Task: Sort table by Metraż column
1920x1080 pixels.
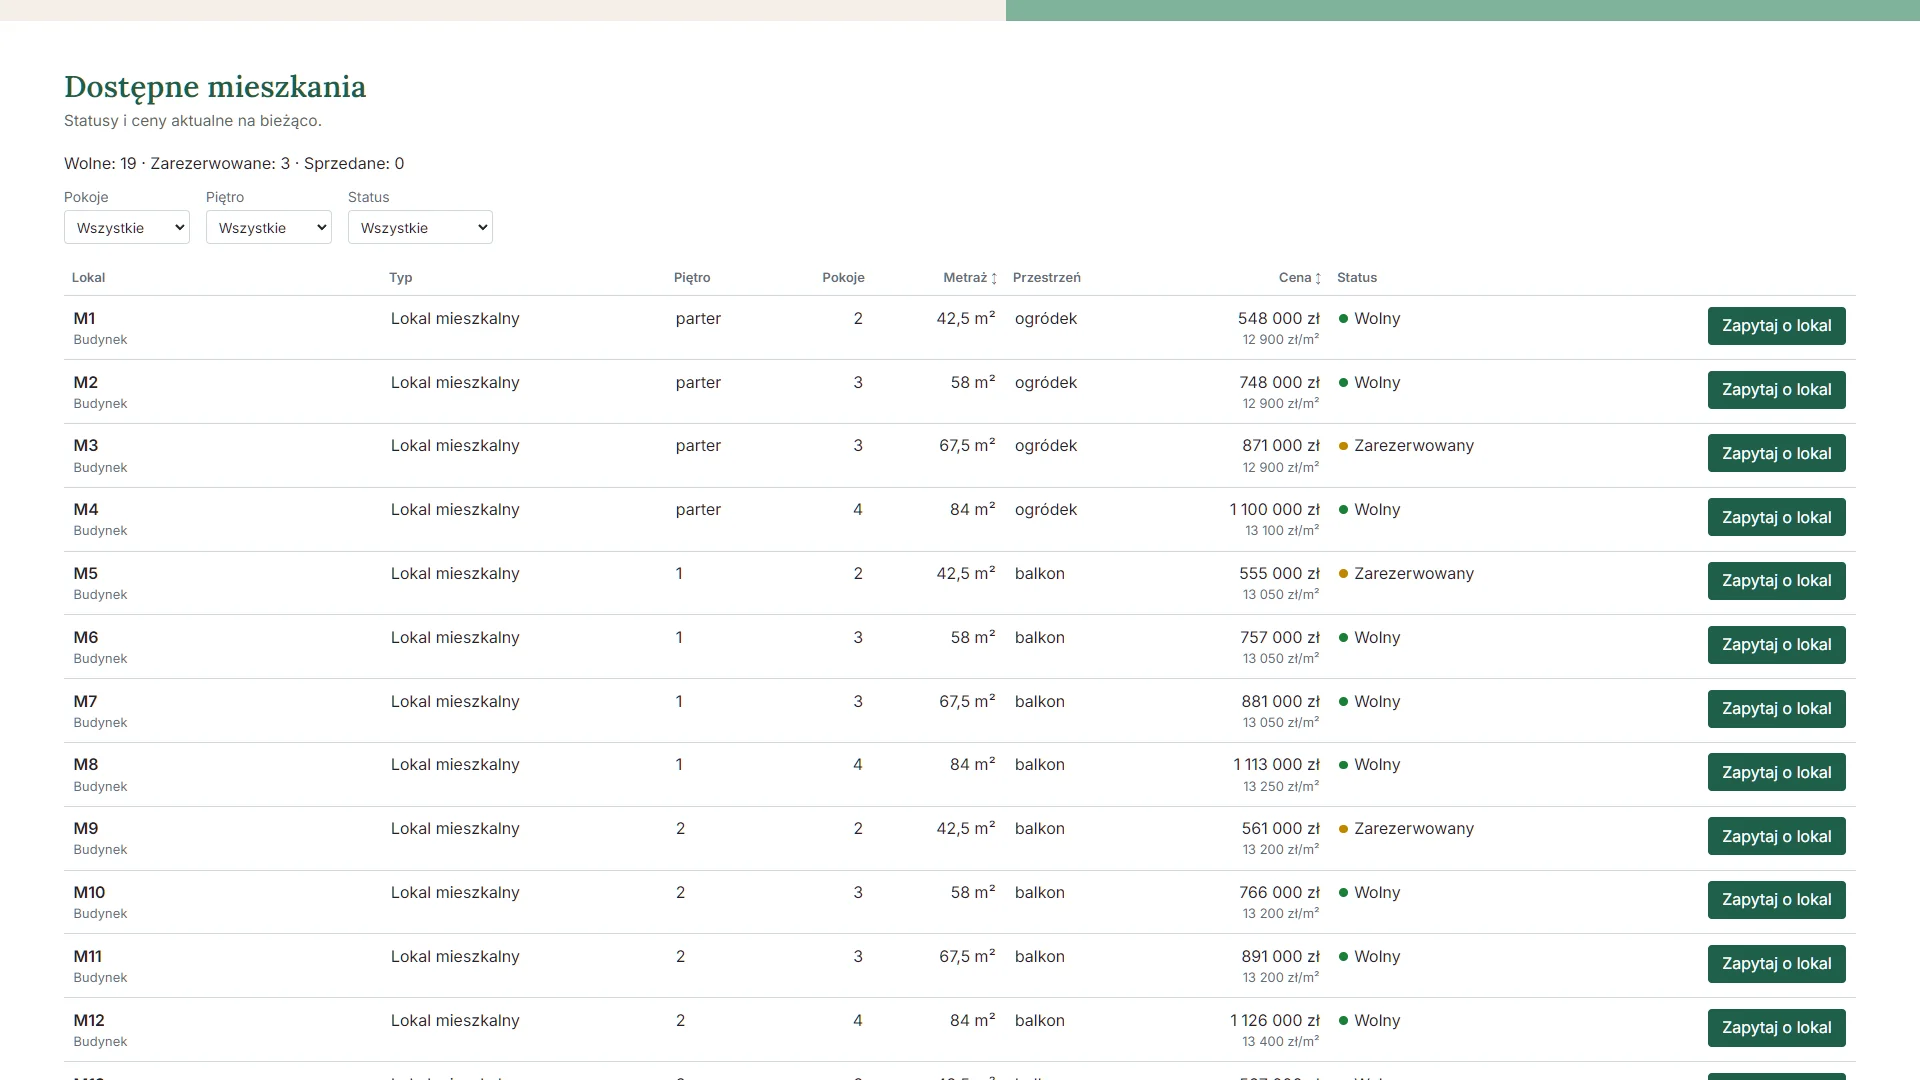Action: (970, 278)
